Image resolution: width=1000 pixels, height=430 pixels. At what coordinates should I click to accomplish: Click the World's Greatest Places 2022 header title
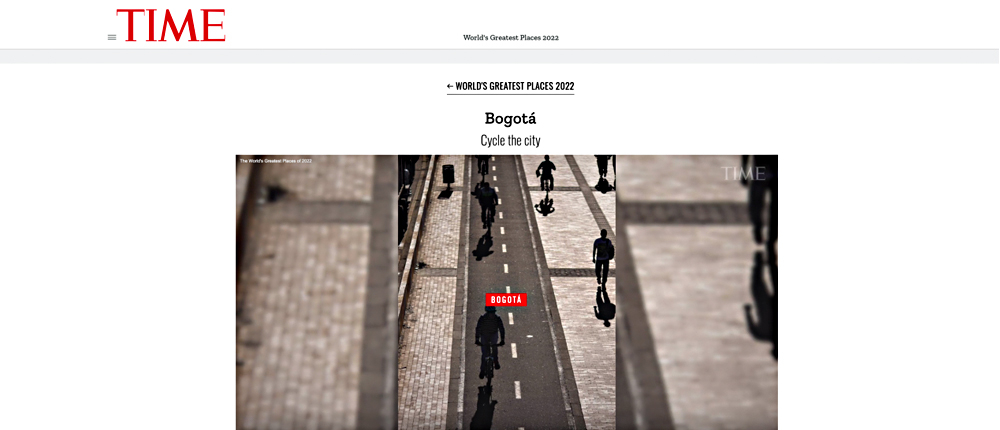(x=511, y=38)
